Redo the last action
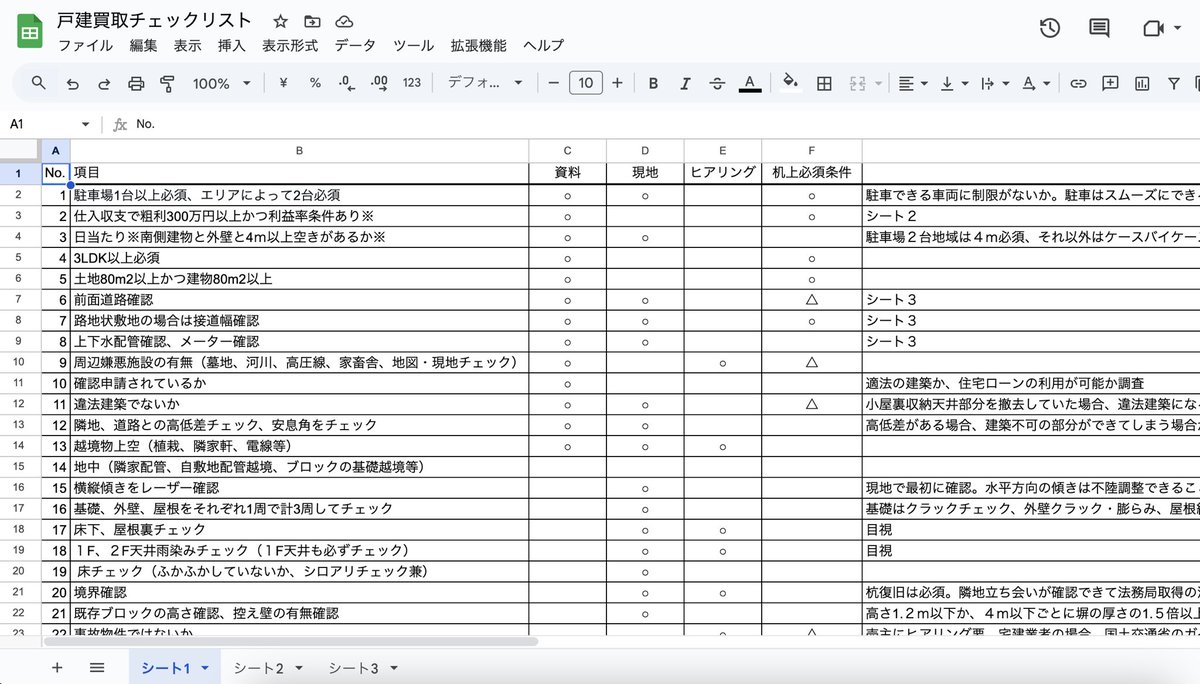1200x684 pixels. [x=104, y=83]
